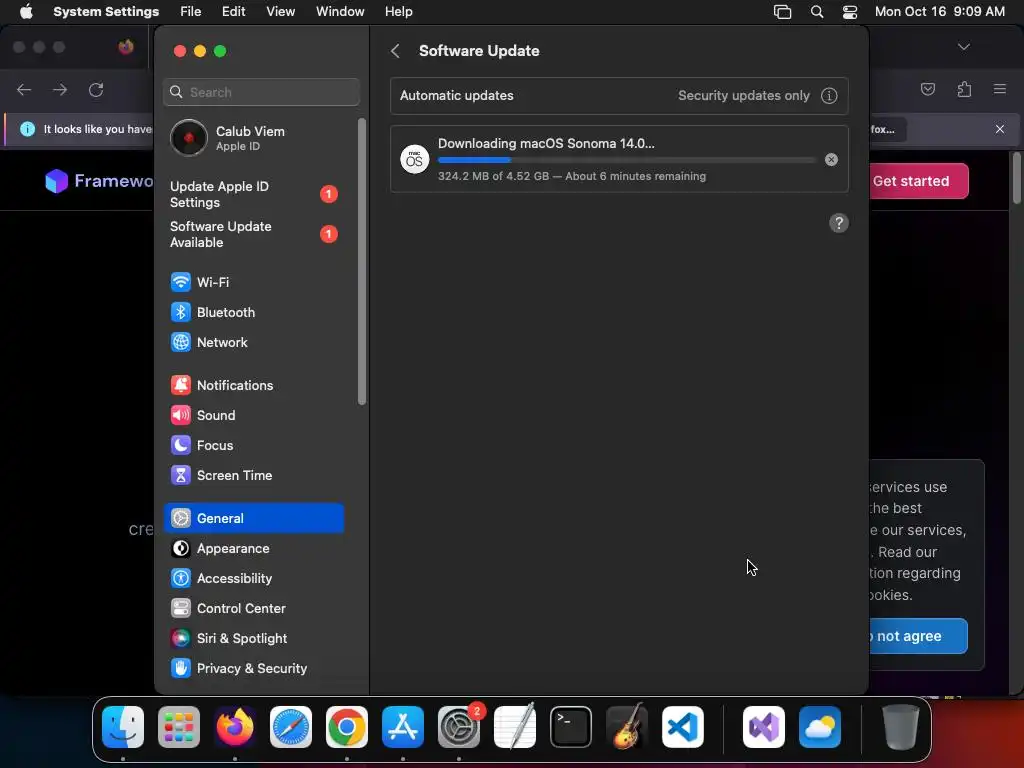This screenshot has width=1024, height=768.
Task: Open the Window menu
Action: coord(340,12)
